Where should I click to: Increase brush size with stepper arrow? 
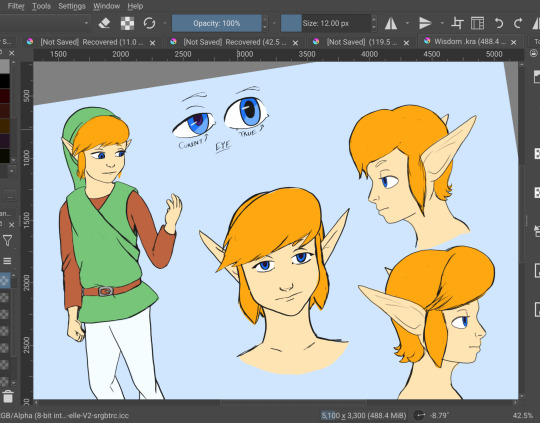click(x=374, y=19)
